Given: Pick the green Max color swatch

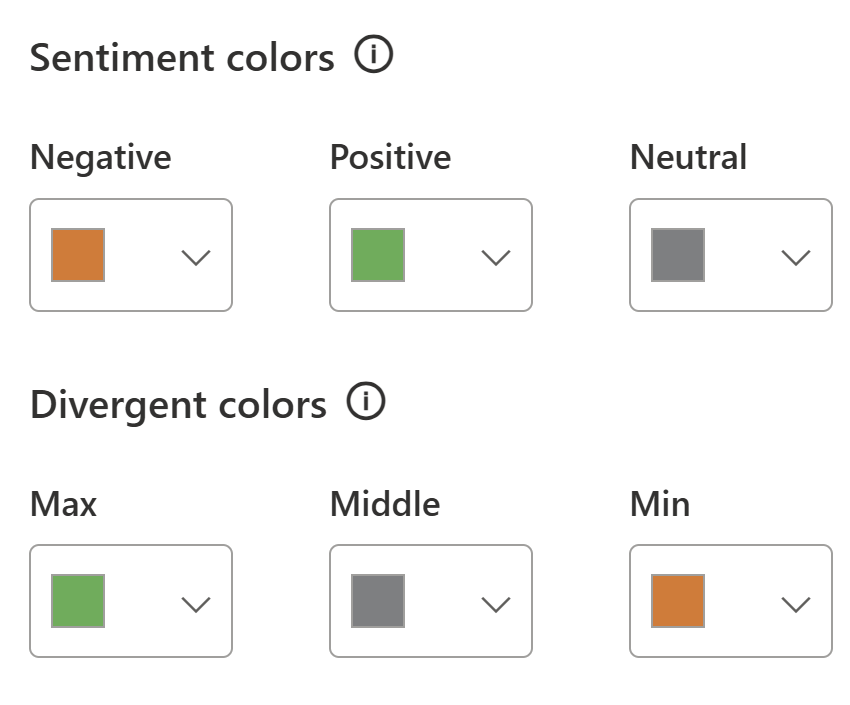Looking at the screenshot, I should [78, 601].
